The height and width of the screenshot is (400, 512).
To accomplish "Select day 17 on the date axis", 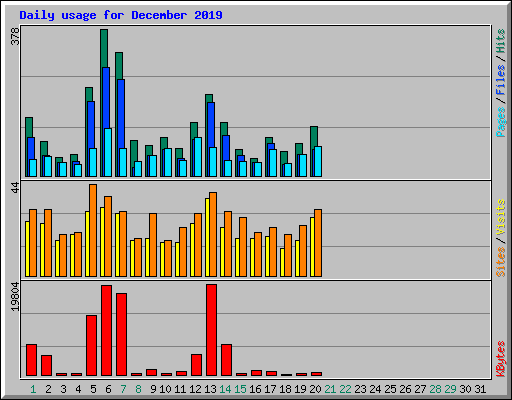I will (x=270, y=389).
